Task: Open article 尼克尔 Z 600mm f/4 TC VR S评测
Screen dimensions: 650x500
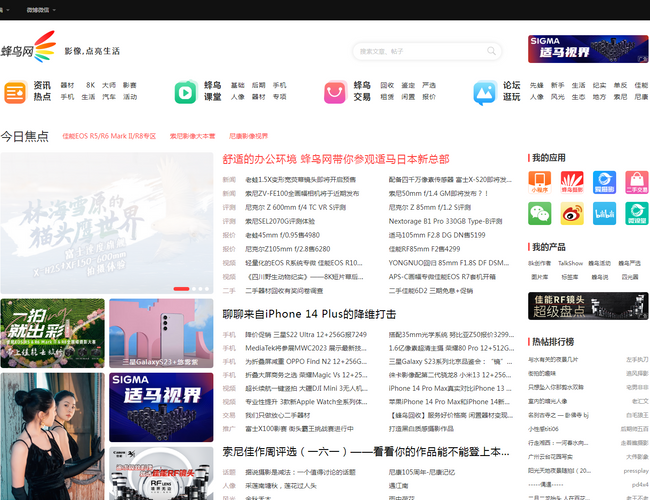Action: point(295,207)
